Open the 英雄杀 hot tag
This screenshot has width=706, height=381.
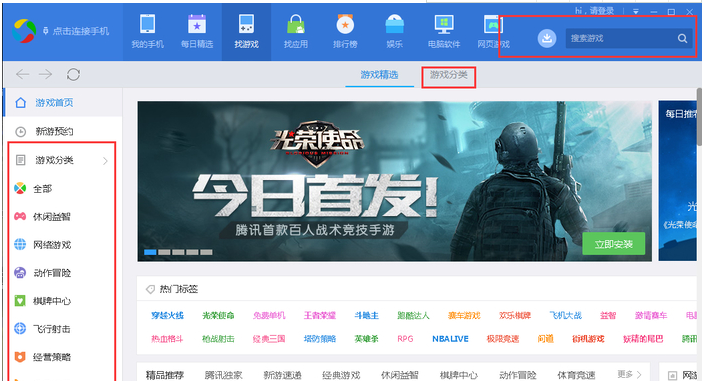(367, 339)
